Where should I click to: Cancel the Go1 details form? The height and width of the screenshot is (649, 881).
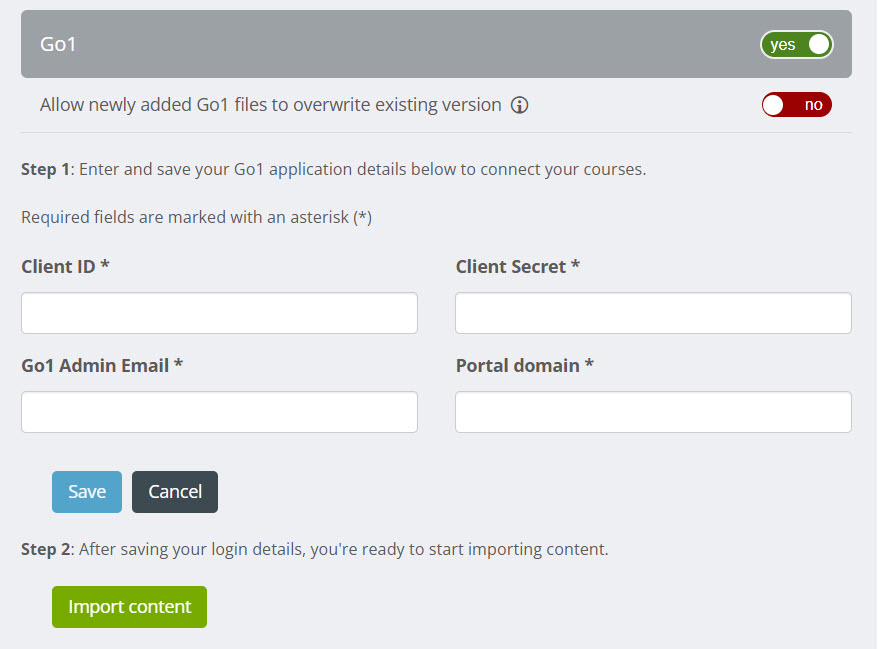(175, 492)
